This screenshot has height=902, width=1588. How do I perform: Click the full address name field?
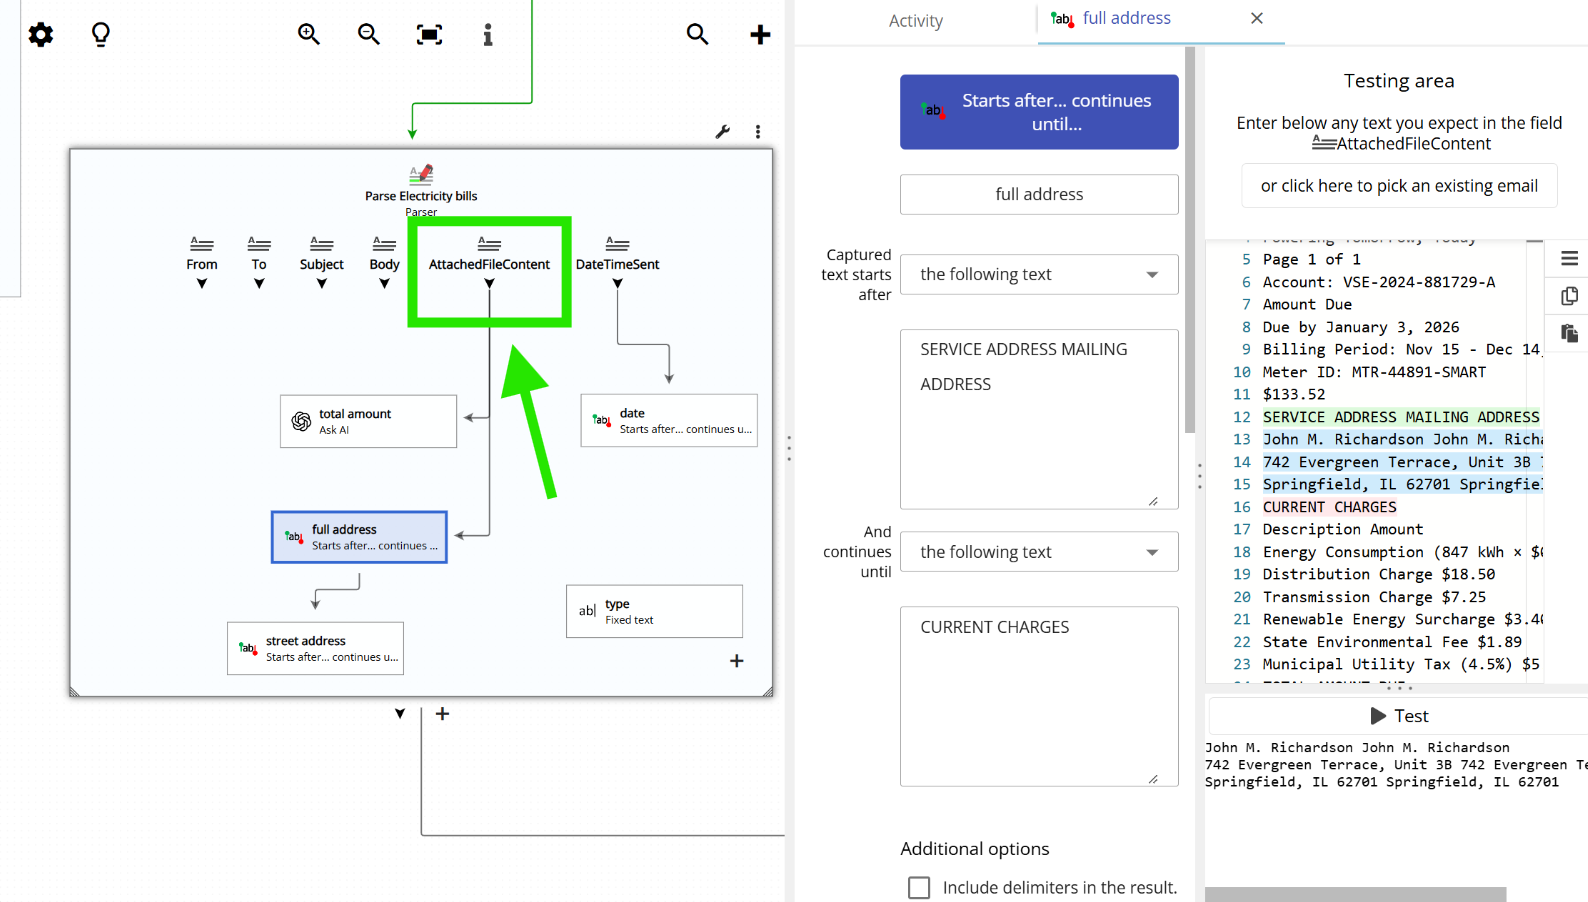(x=1039, y=195)
